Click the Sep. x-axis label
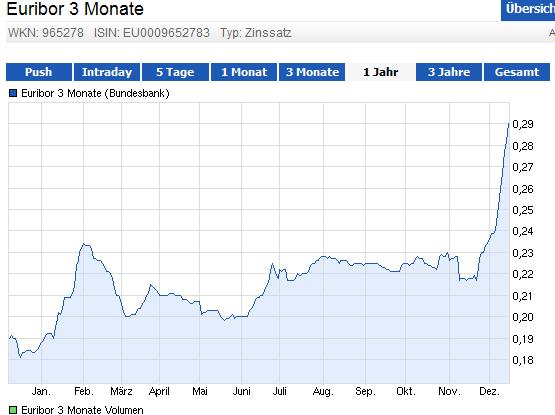555x415 pixels. coord(365,391)
